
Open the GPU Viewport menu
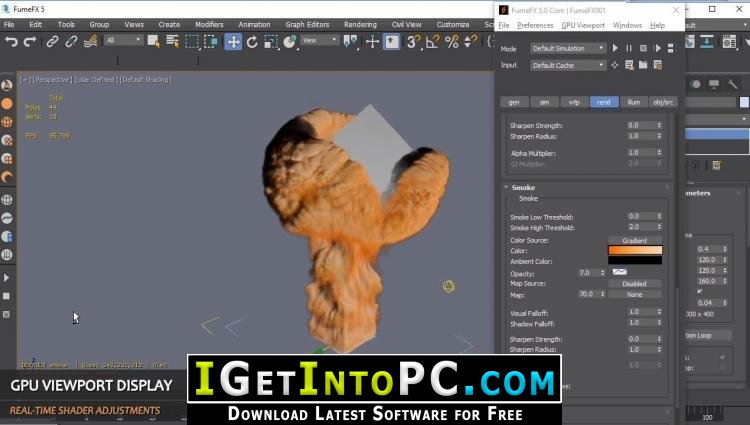pyautogui.click(x=583, y=25)
